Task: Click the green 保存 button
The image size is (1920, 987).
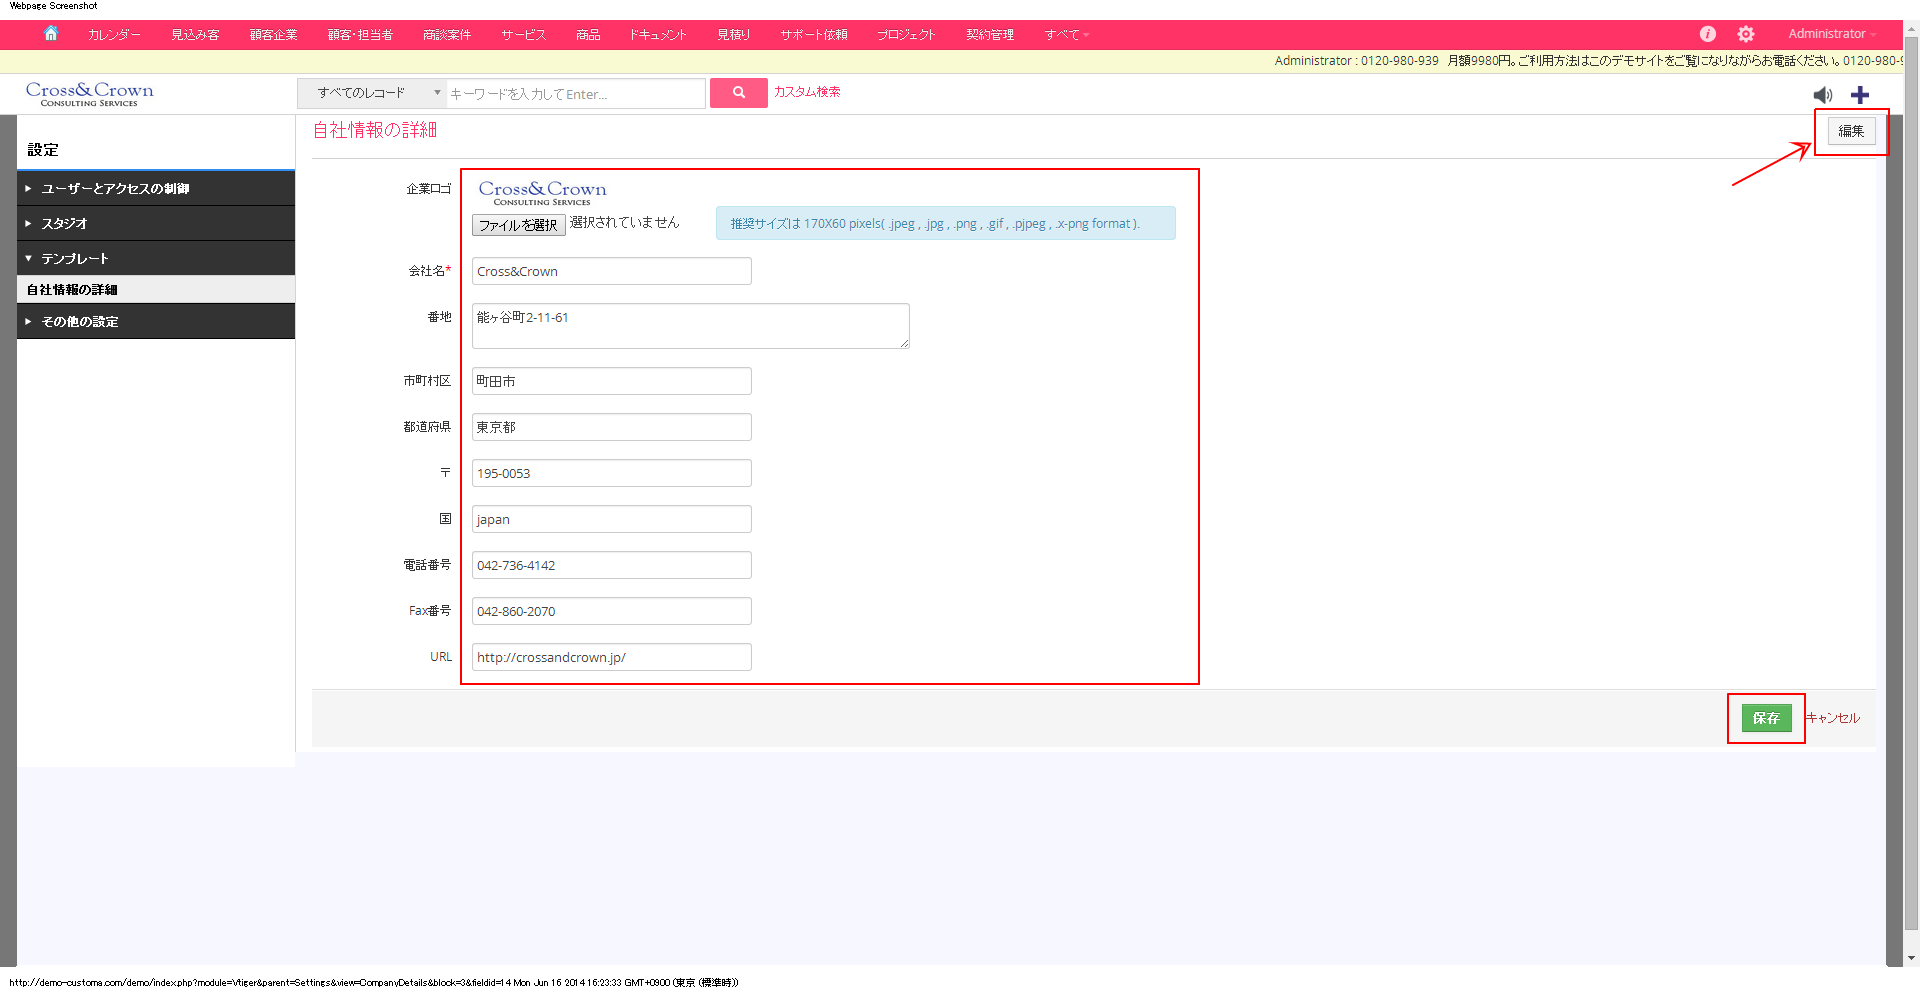Action: point(1766,718)
